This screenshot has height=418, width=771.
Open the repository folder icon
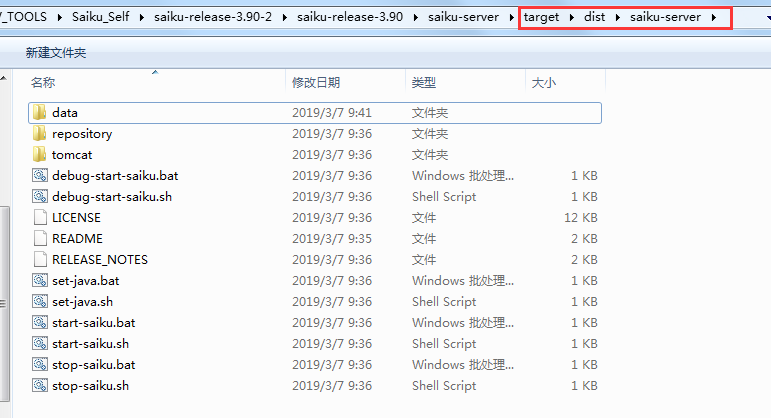(39, 134)
